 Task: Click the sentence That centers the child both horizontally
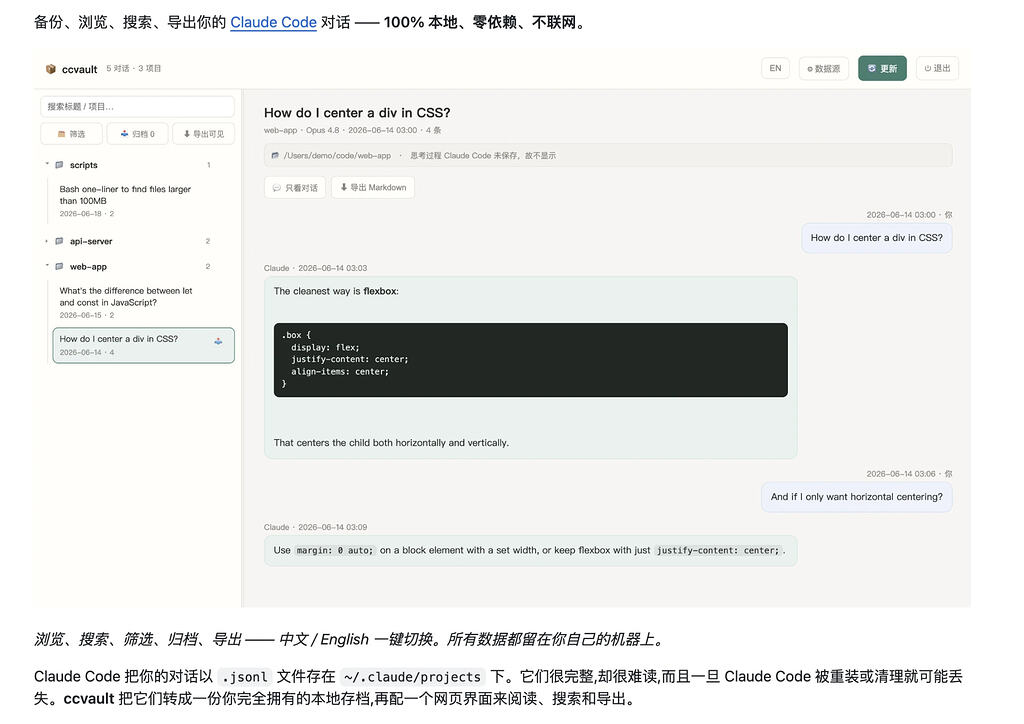[391, 443]
